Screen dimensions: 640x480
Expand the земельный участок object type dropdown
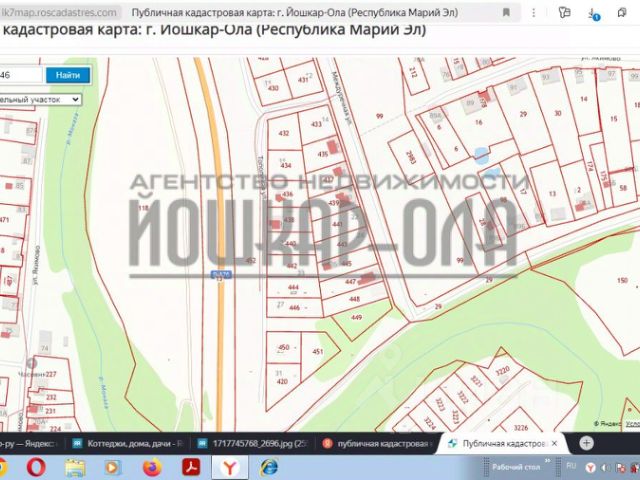[x=40, y=100]
